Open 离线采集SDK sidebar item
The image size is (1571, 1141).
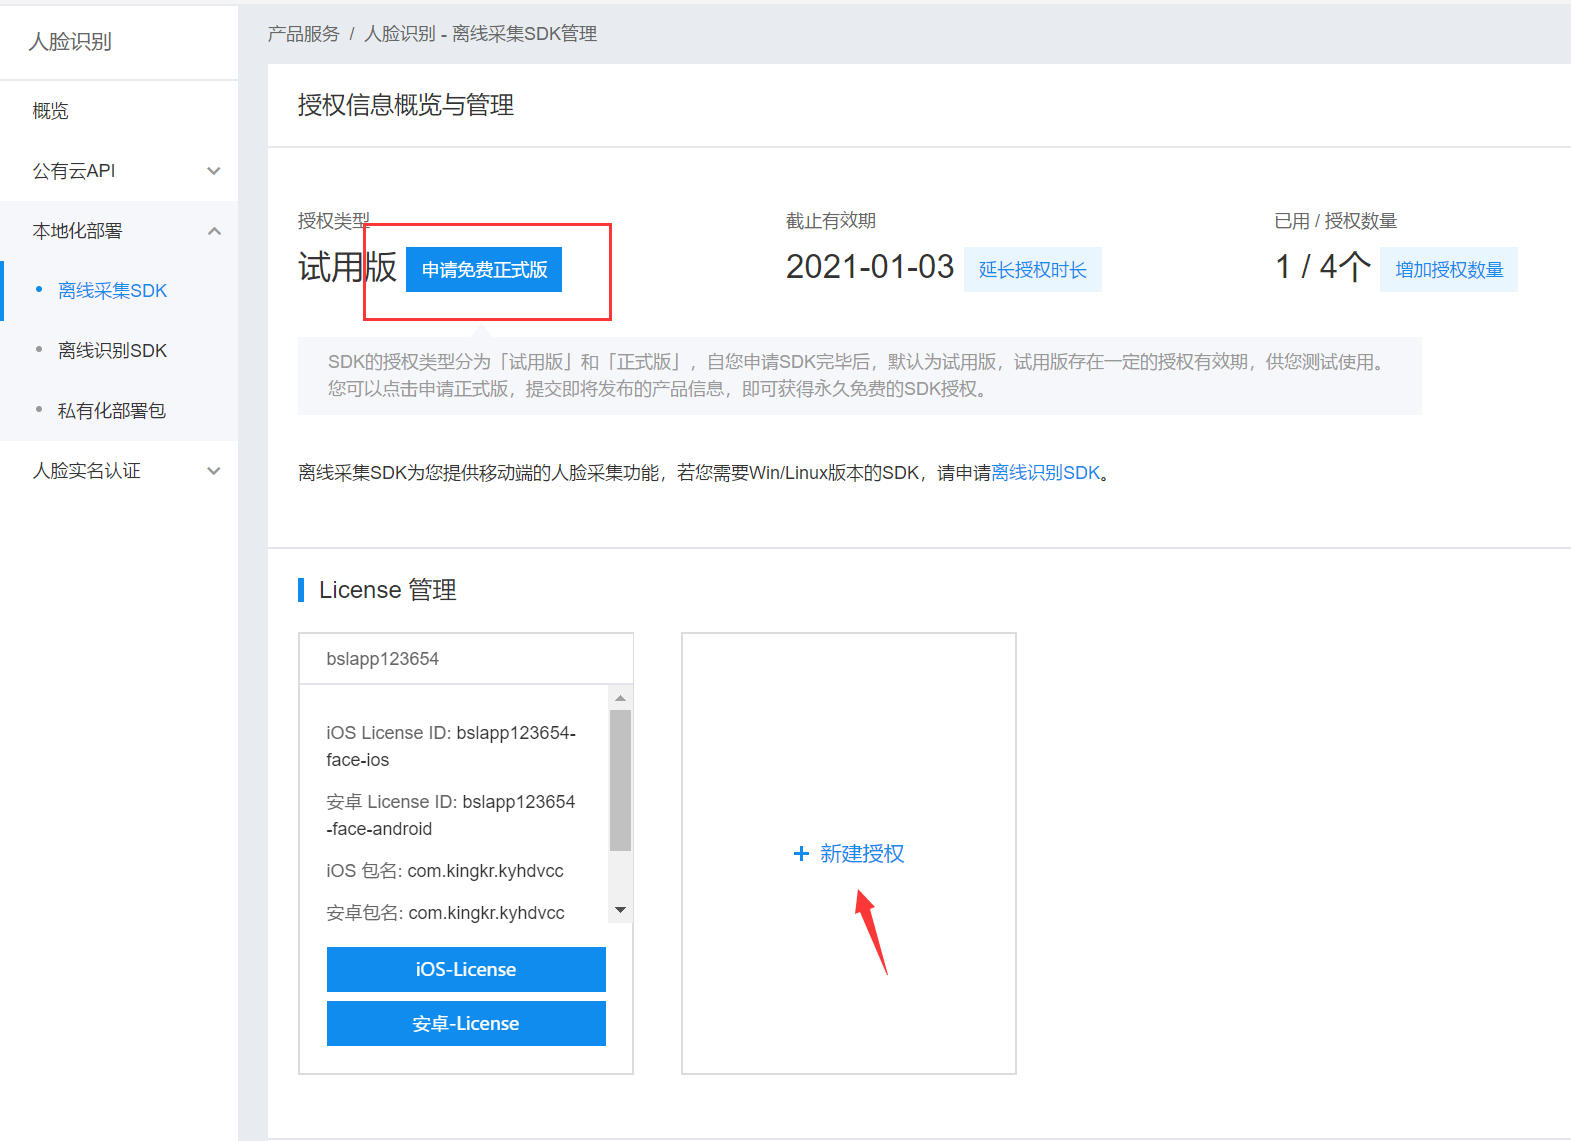click(112, 291)
